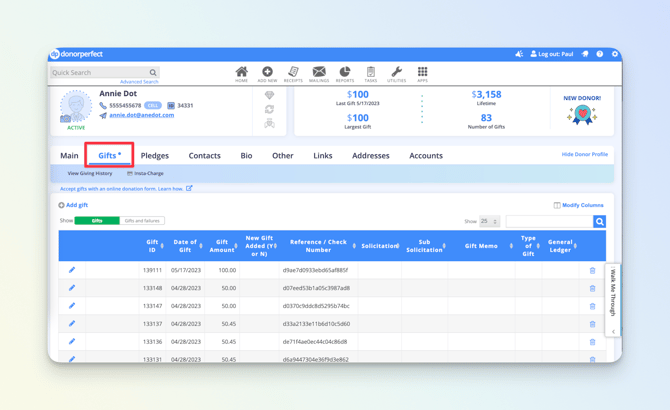The width and height of the screenshot is (670, 410).
Task: Click the camera icon on donor avatar
Action: pyautogui.click(x=65, y=119)
